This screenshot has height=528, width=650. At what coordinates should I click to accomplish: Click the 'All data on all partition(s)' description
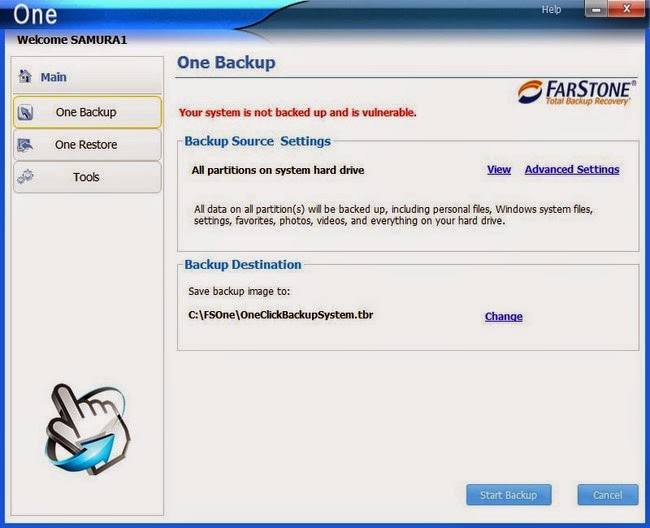point(393,215)
